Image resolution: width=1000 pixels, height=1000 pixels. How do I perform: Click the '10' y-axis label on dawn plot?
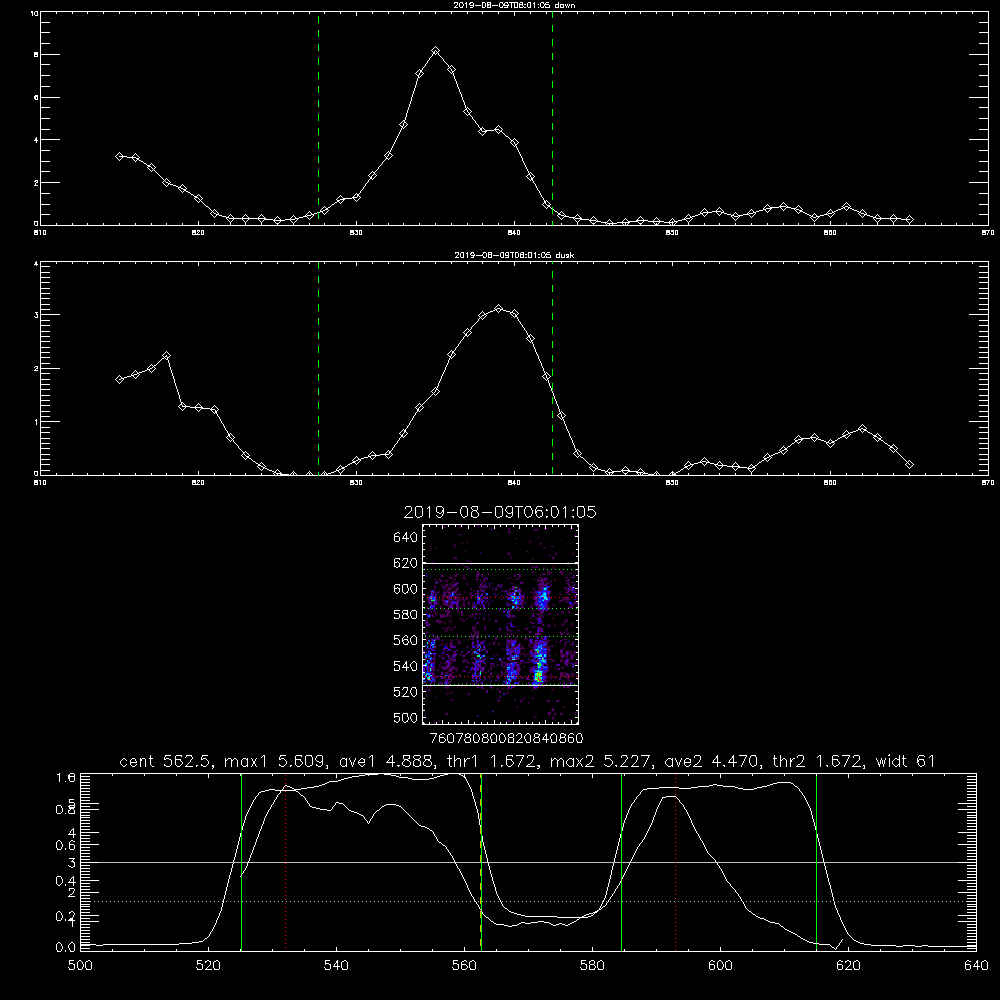tap(34, 13)
